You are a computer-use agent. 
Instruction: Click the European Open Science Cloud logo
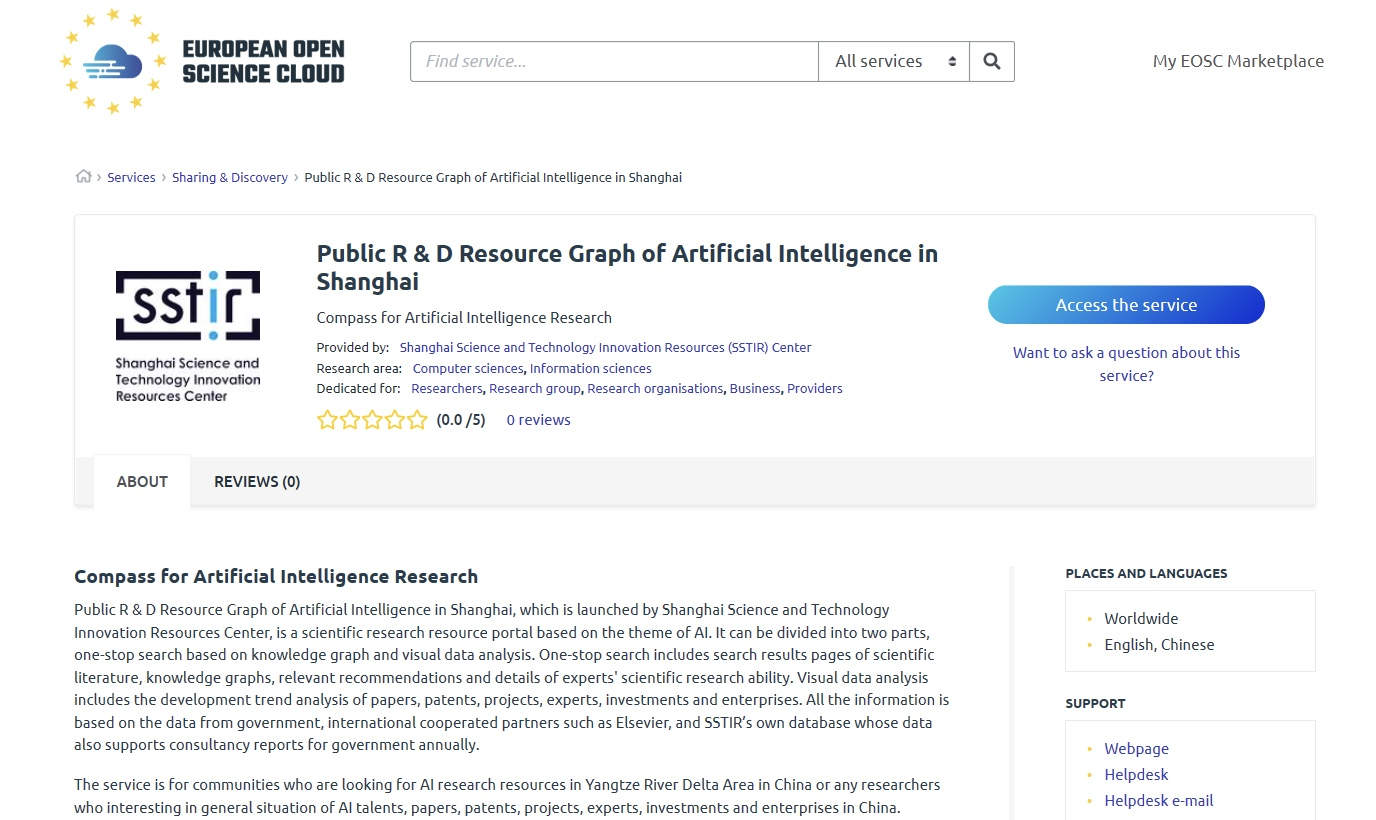coord(203,61)
